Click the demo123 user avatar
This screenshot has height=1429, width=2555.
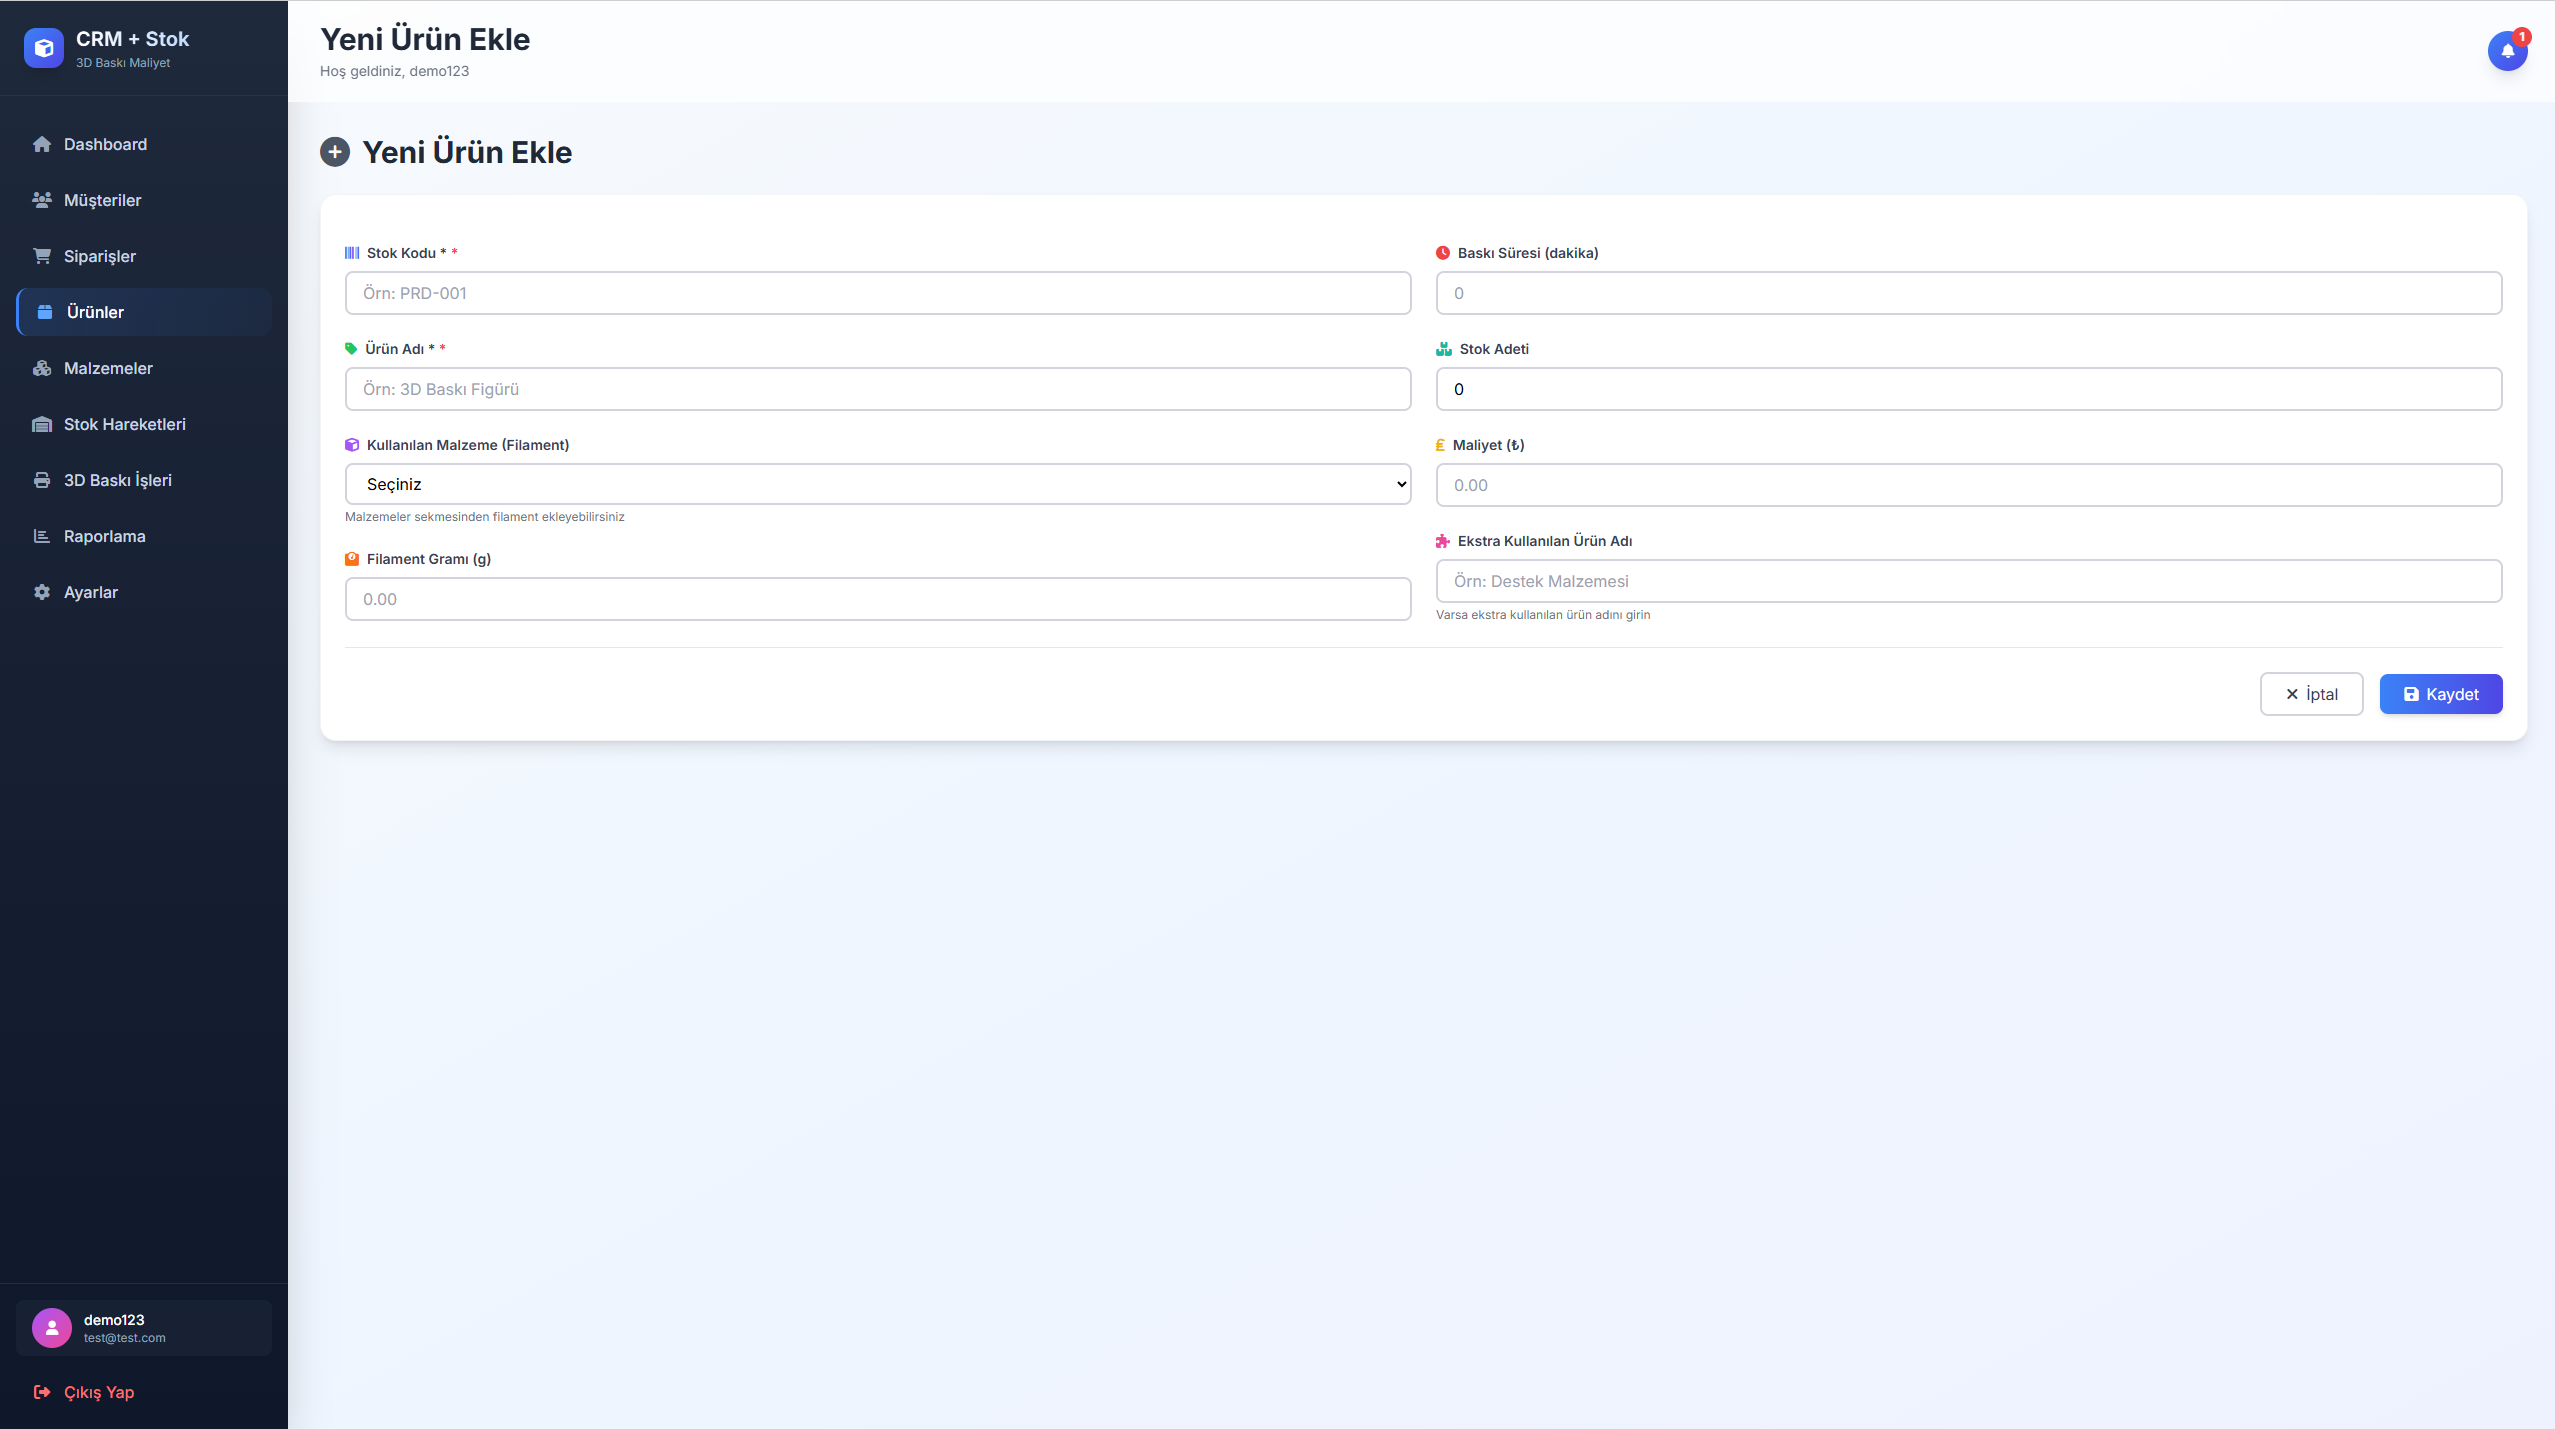[52, 1328]
